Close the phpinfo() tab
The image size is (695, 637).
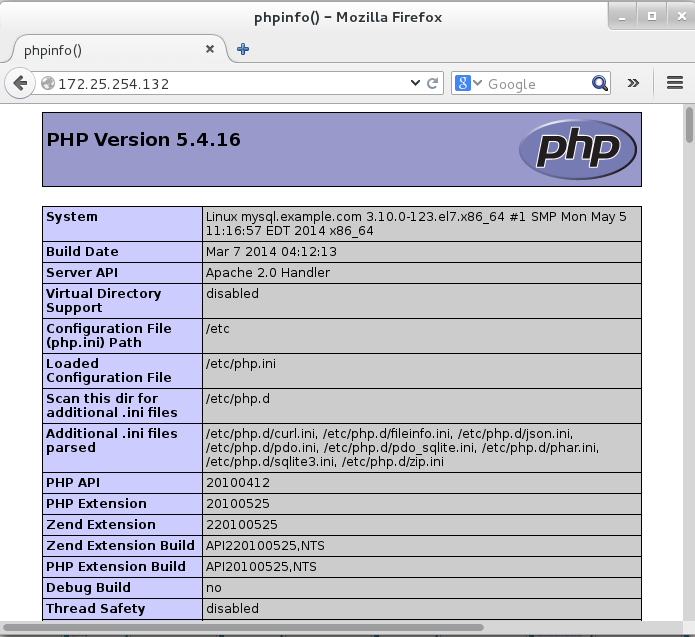pos(210,49)
